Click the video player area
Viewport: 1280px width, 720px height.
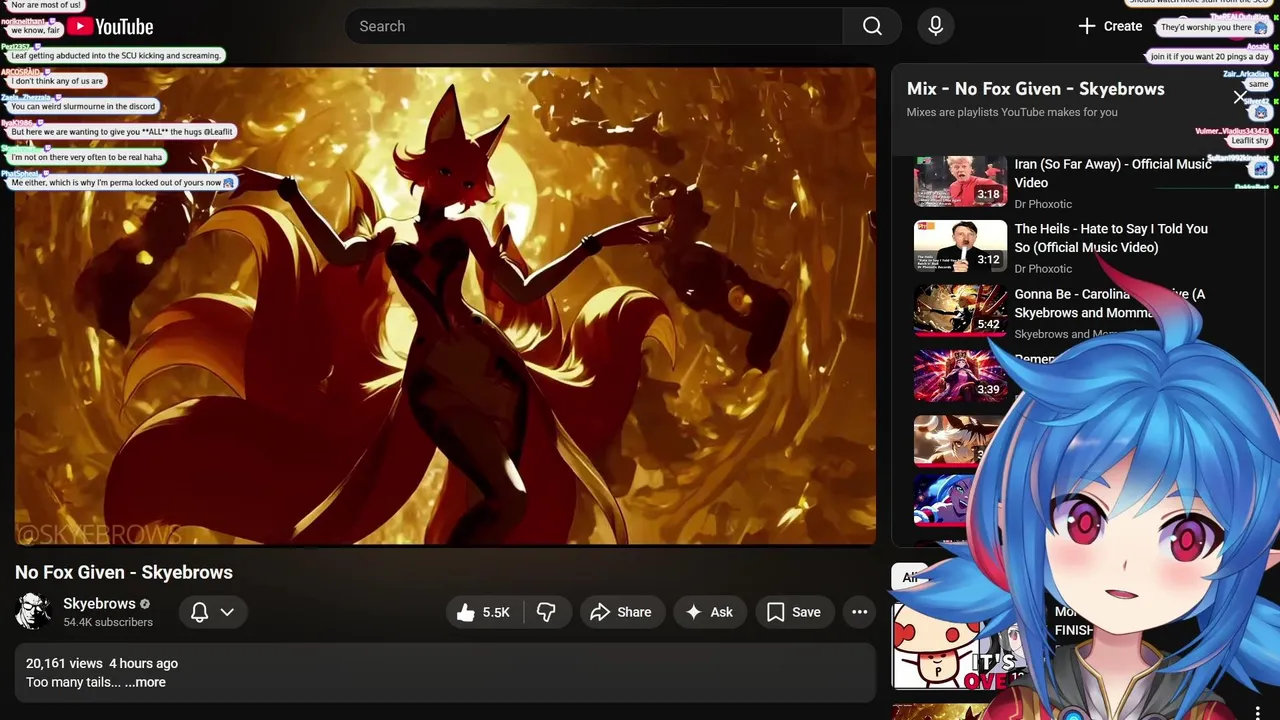445,306
